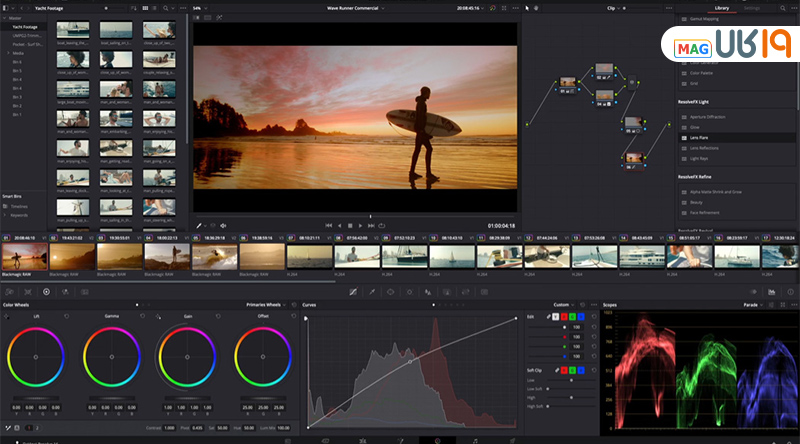
Task: Select the qualifier eyedropper icon below the viewer
Action: click(200, 226)
